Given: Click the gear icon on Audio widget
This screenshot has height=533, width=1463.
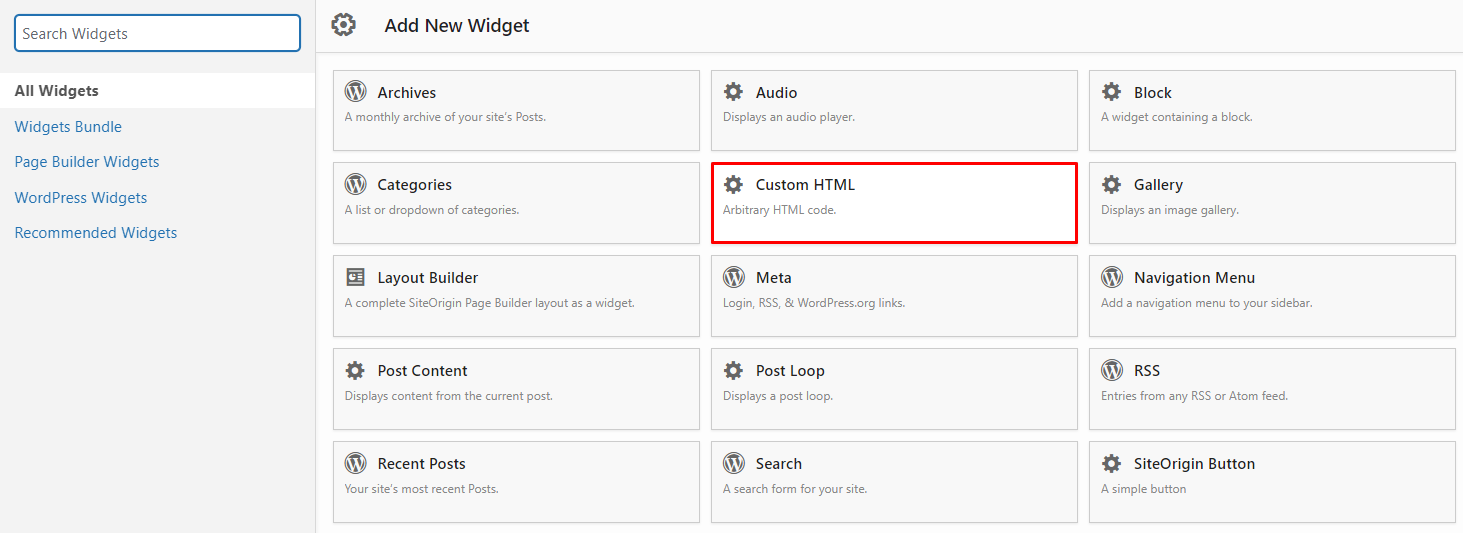Looking at the screenshot, I should click(733, 92).
